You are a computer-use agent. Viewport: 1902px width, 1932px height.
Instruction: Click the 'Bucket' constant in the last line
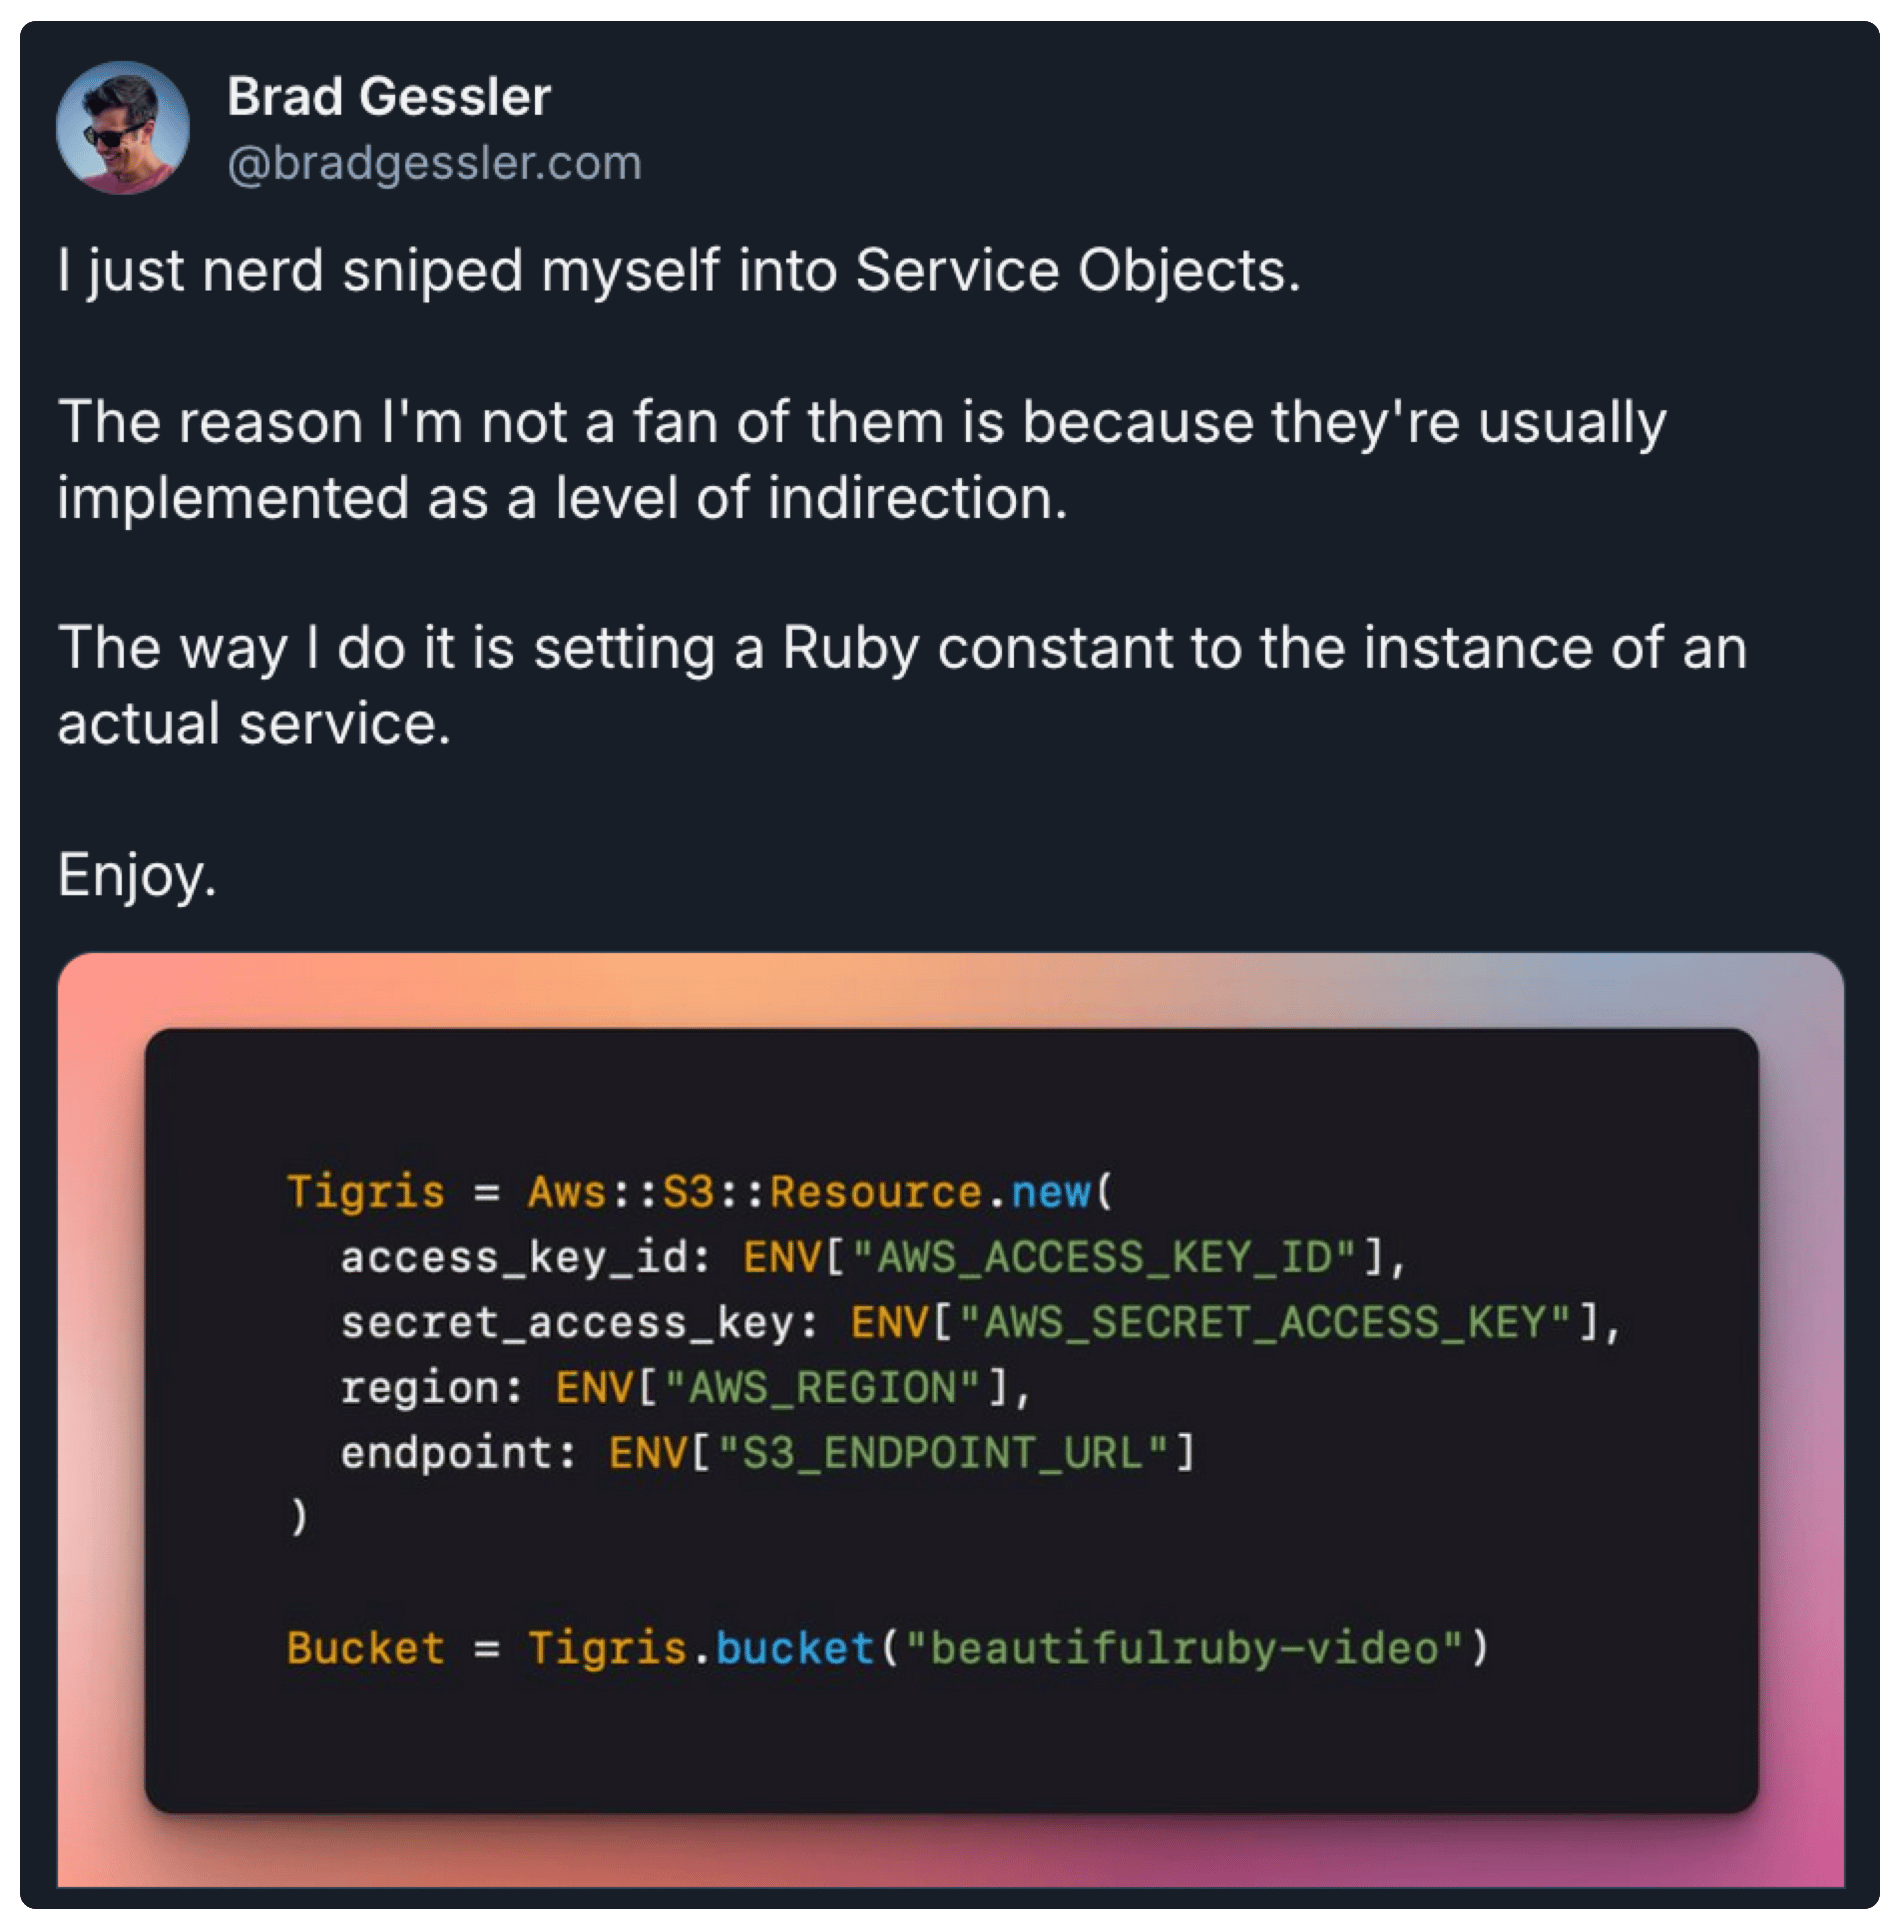tap(366, 1647)
